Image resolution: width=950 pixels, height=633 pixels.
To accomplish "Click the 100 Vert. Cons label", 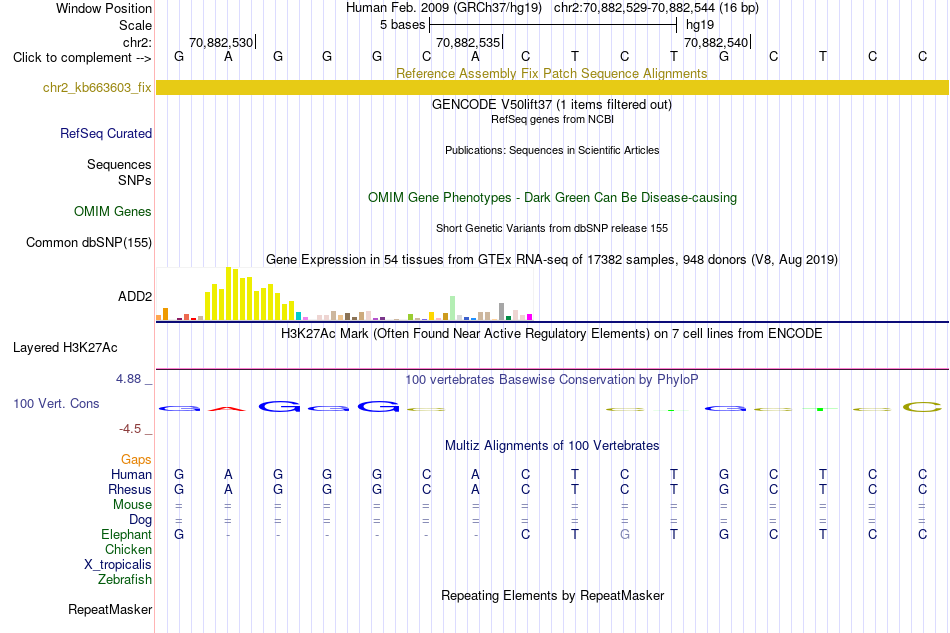I will click(56, 403).
